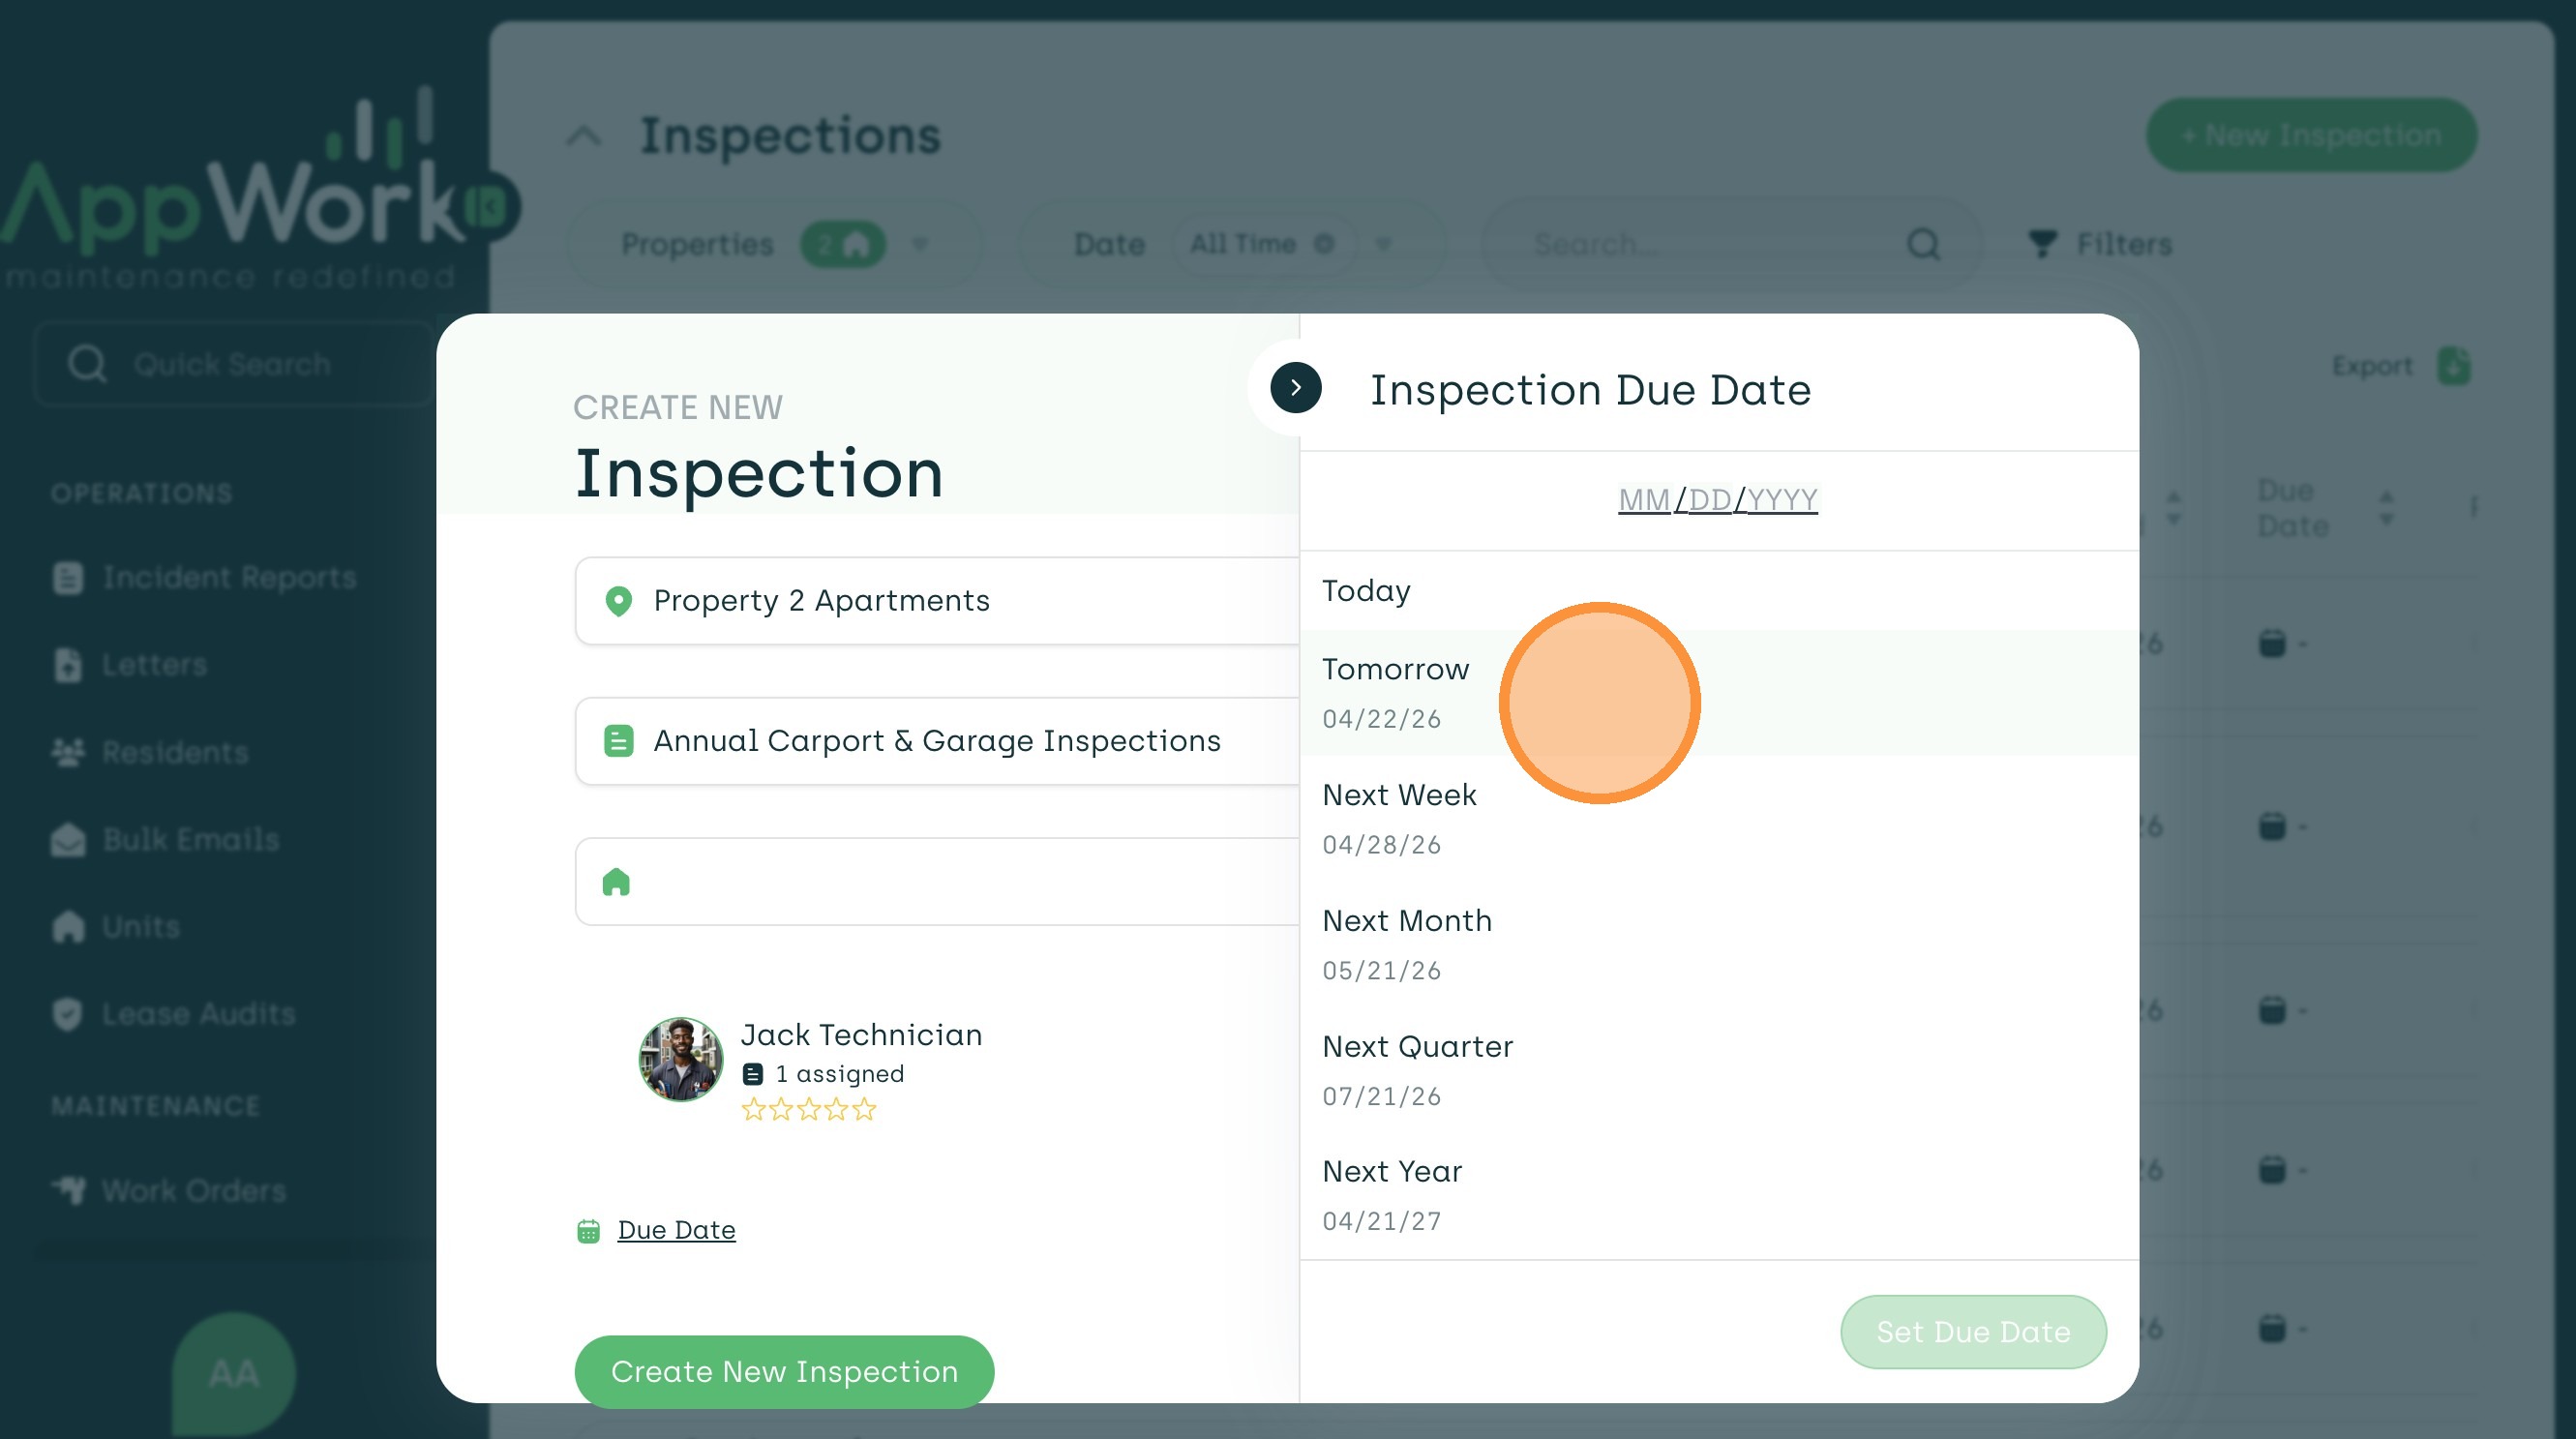This screenshot has width=2576, height=1439.
Task: Click the Filters funnel icon
Action: [2041, 244]
